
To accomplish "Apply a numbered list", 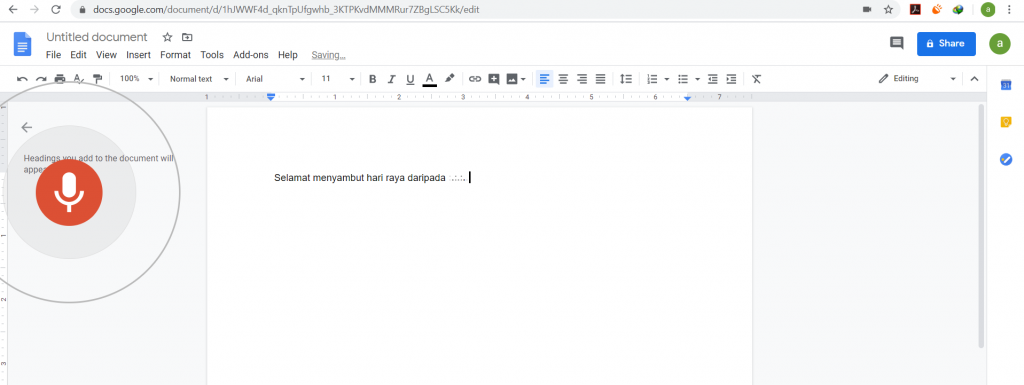I will [x=652, y=79].
